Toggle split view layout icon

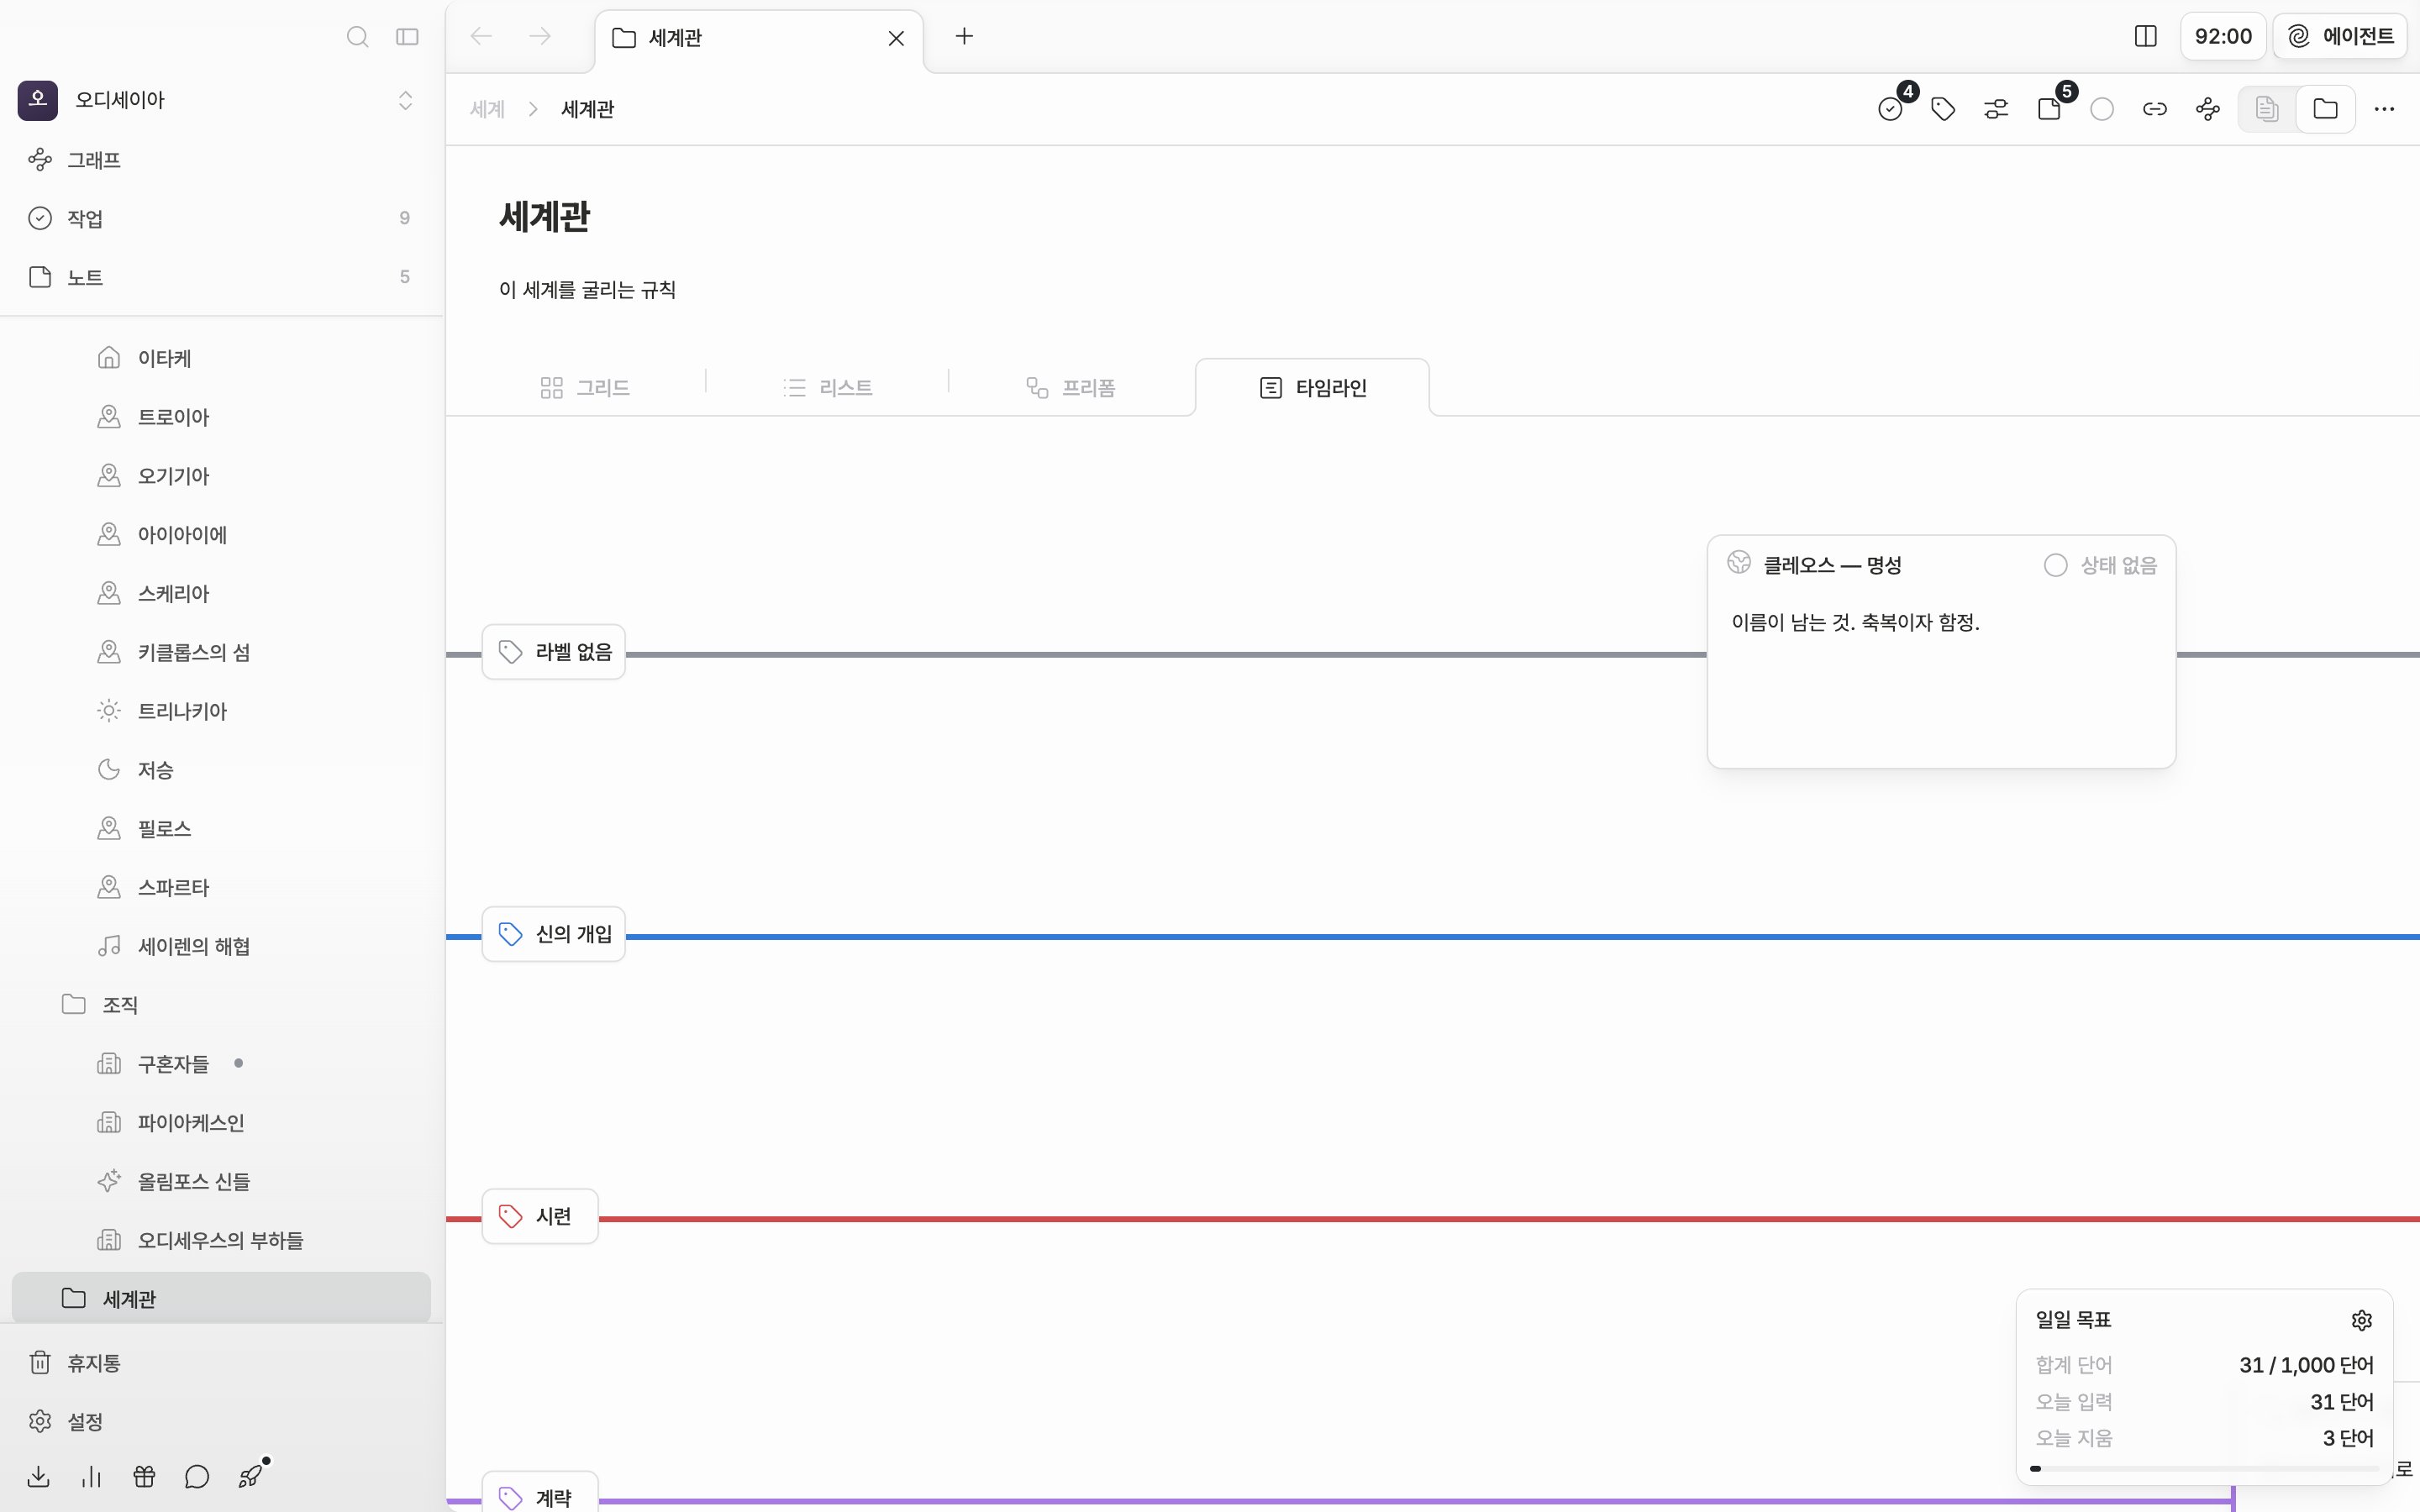click(x=2145, y=37)
